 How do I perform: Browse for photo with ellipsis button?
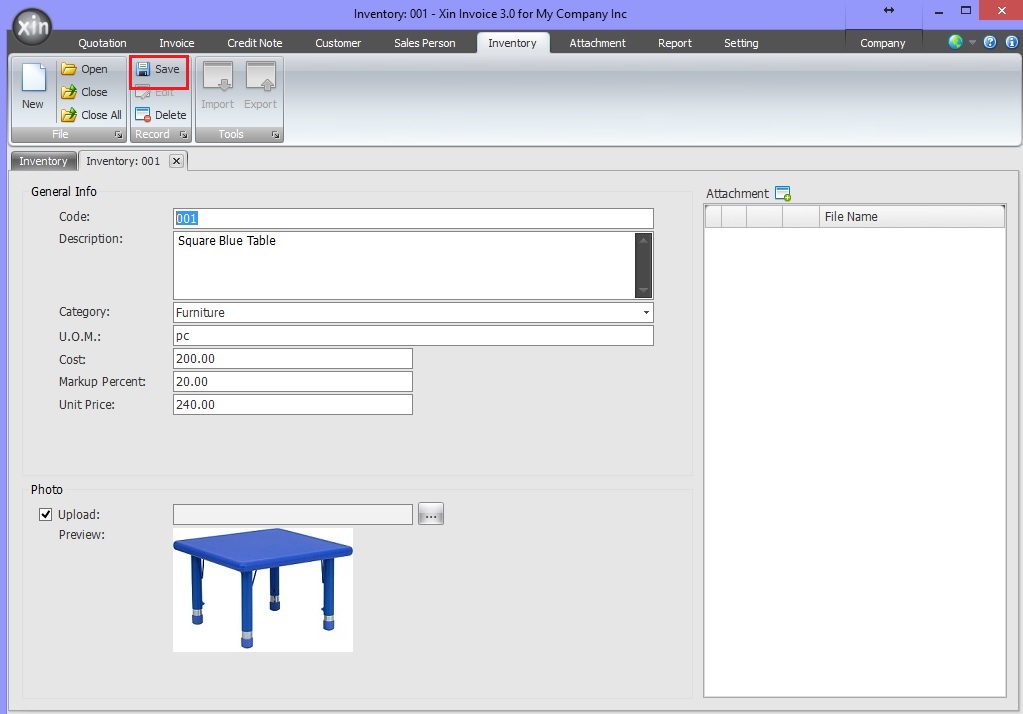point(431,514)
